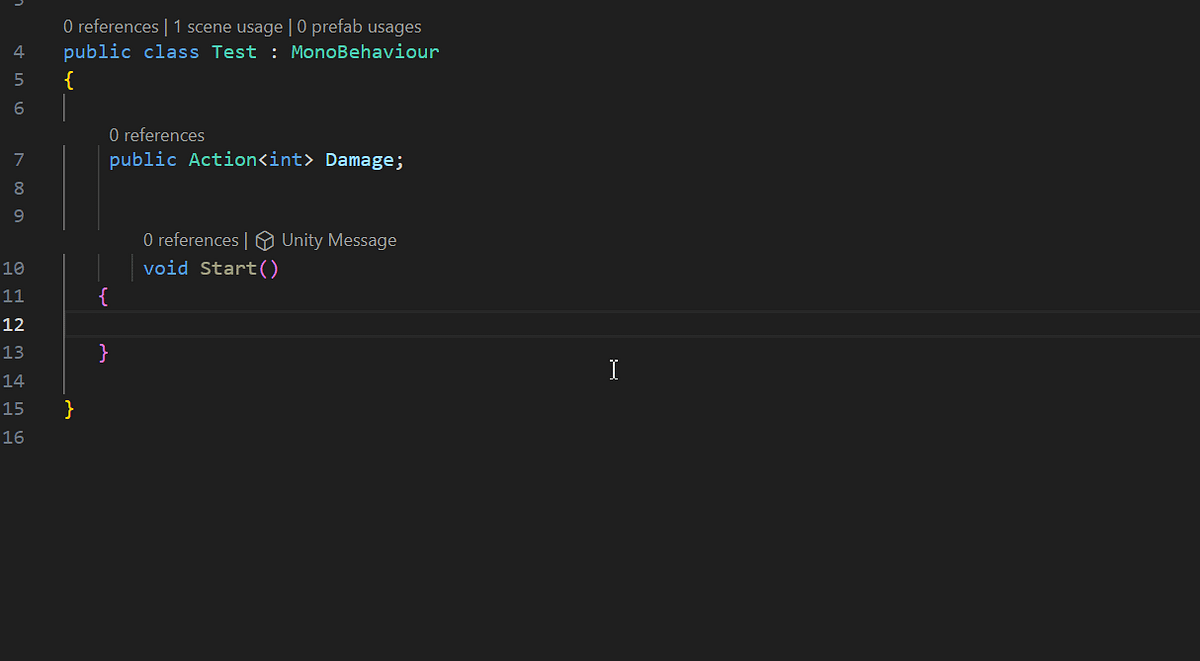Open the "Unity Message" CodeLens link
Viewport: 1200px width, 661px height.
click(x=338, y=240)
